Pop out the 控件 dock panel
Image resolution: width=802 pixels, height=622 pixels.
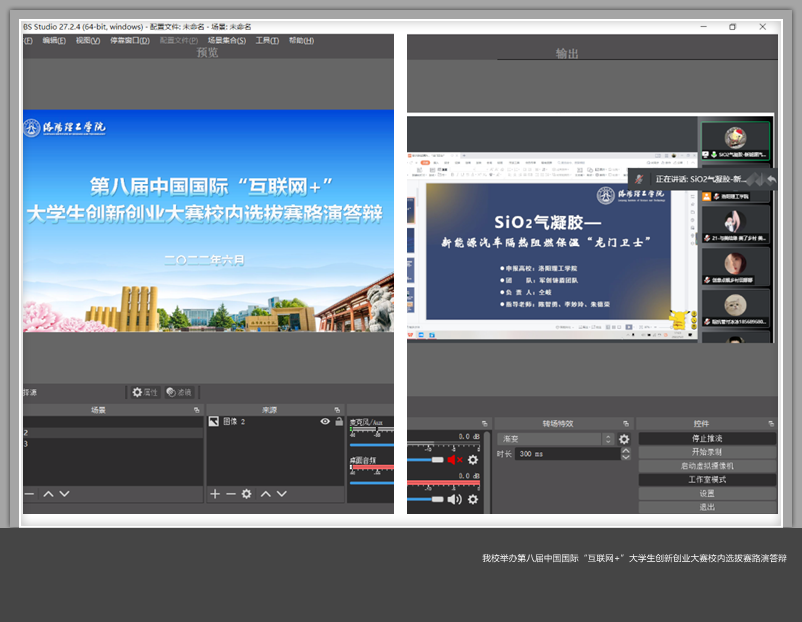771,424
